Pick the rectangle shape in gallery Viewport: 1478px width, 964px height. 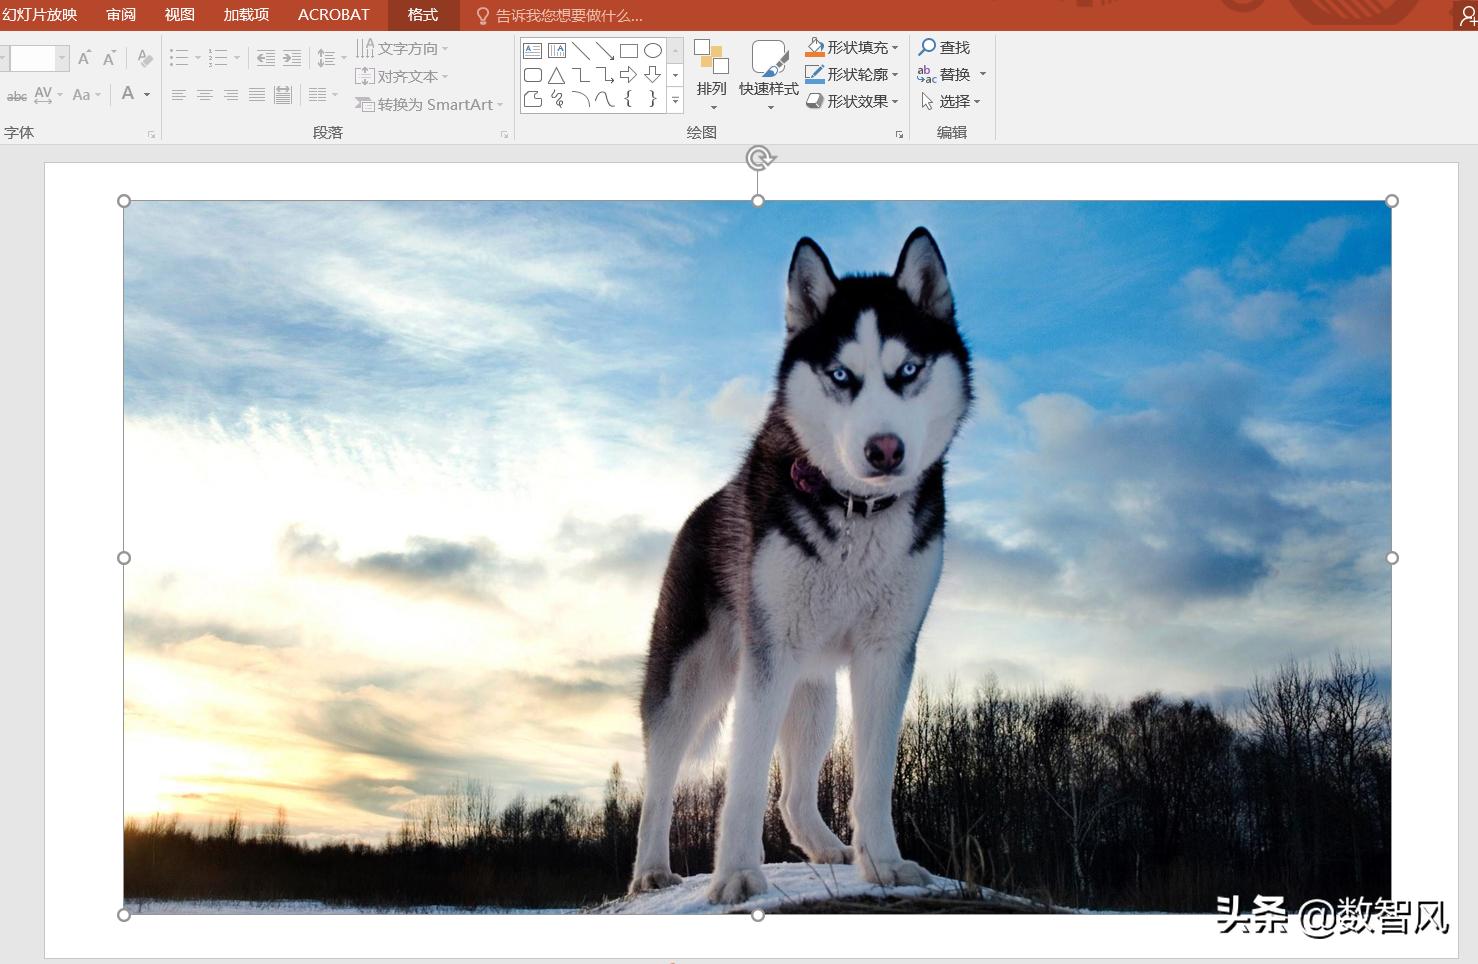pyautogui.click(x=629, y=51)
